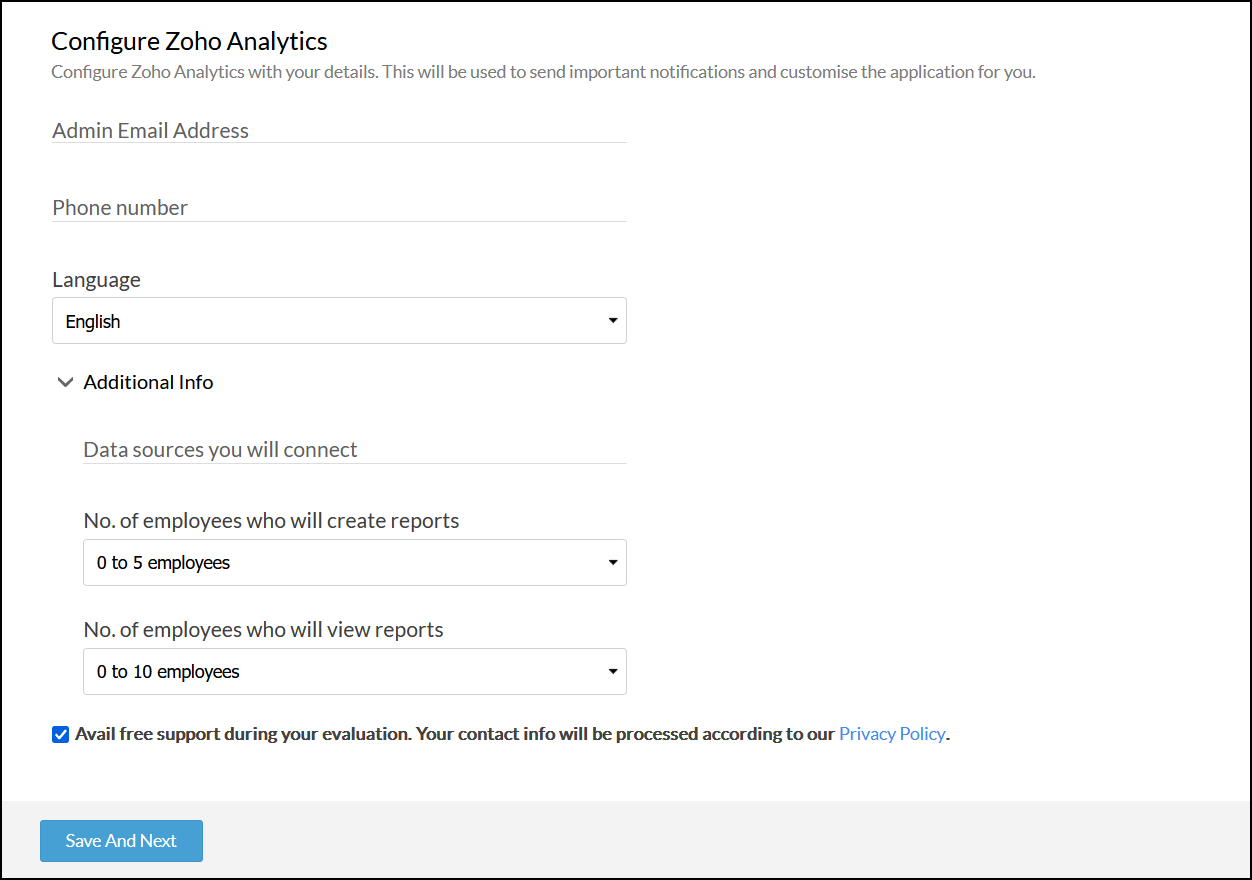
Task: Open the employees who create reports dropdown
Action: click(355, 563)
